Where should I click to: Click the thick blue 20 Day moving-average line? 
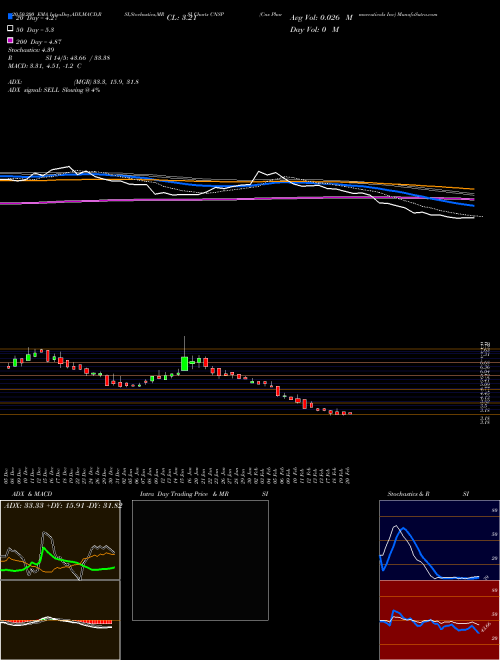click(236, 185)
